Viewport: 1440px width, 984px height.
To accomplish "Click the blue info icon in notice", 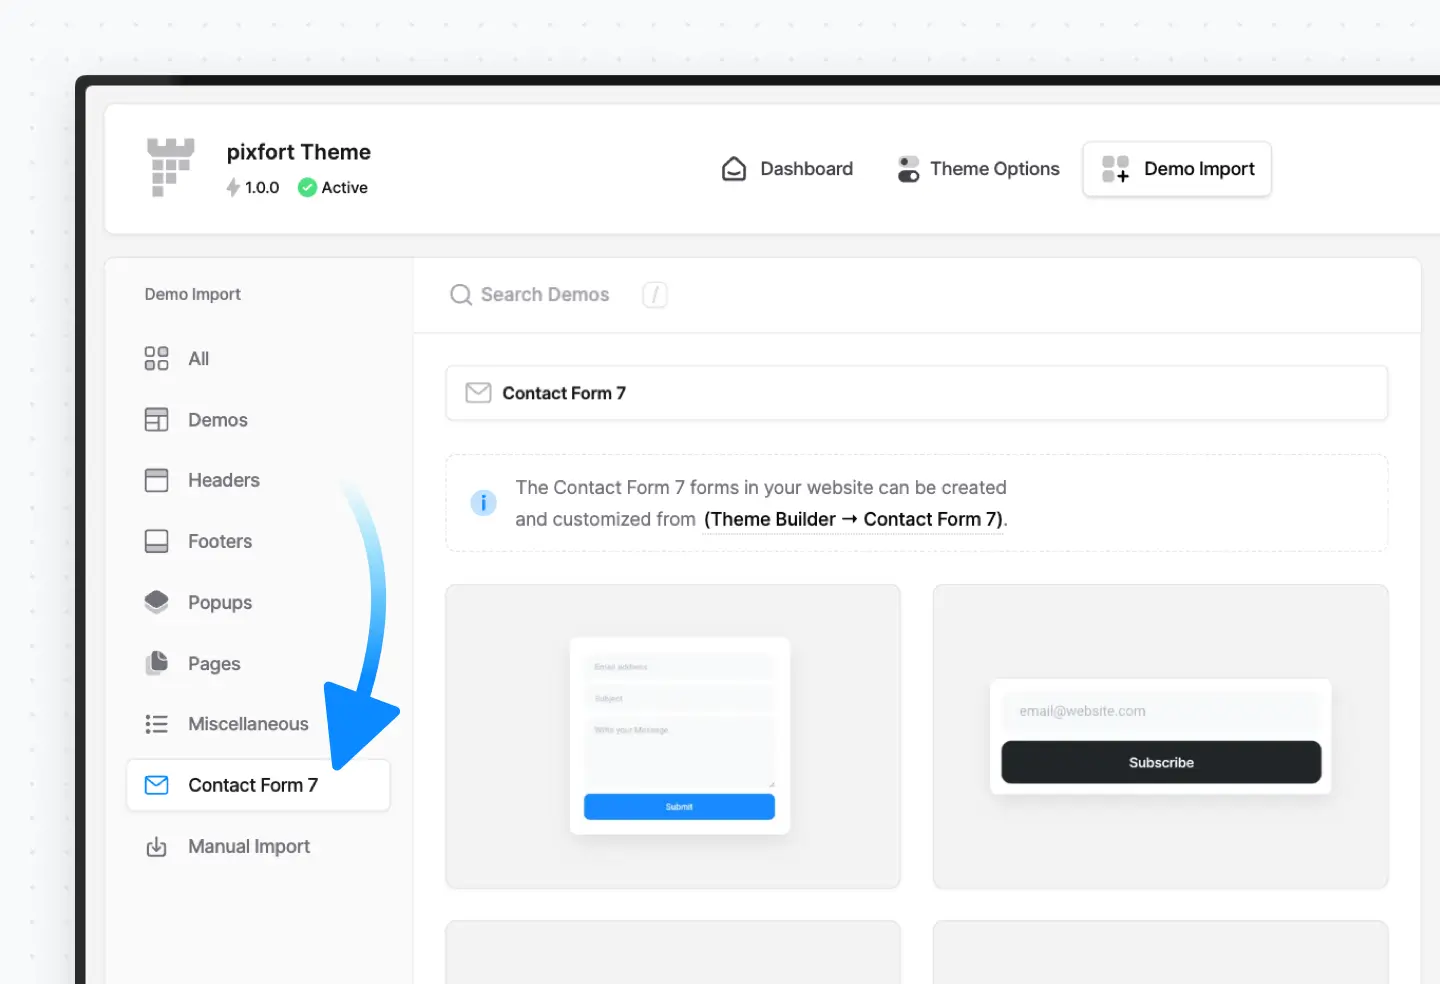I will (x=483, y=503).
